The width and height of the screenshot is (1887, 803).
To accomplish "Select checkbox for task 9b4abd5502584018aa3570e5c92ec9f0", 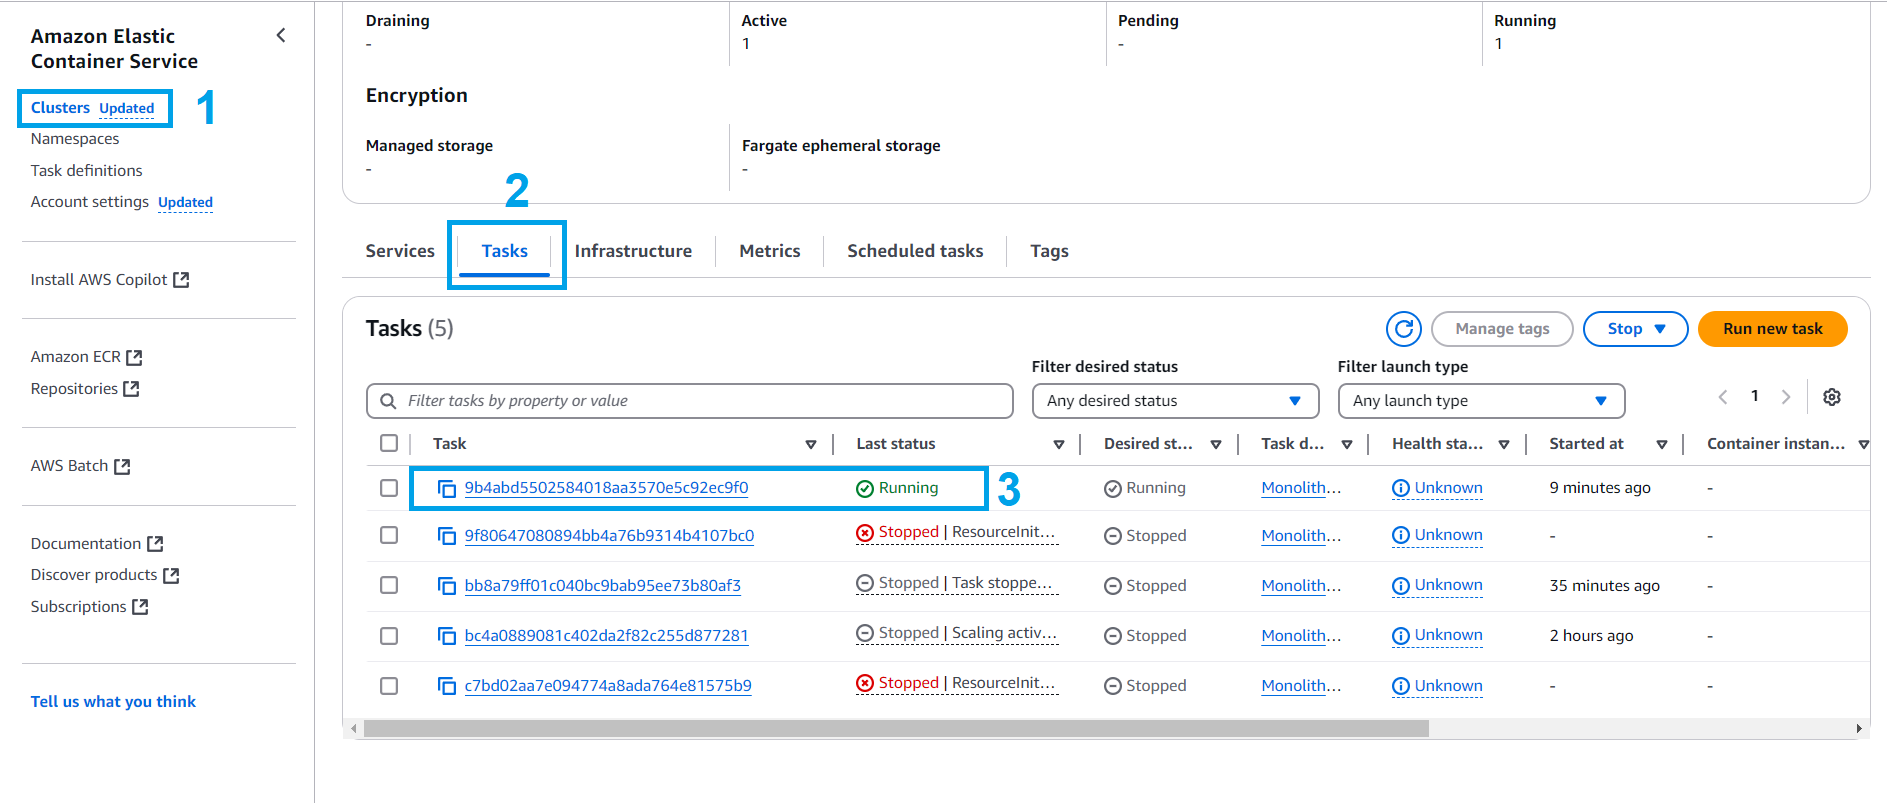I will (x=389, y=488).
